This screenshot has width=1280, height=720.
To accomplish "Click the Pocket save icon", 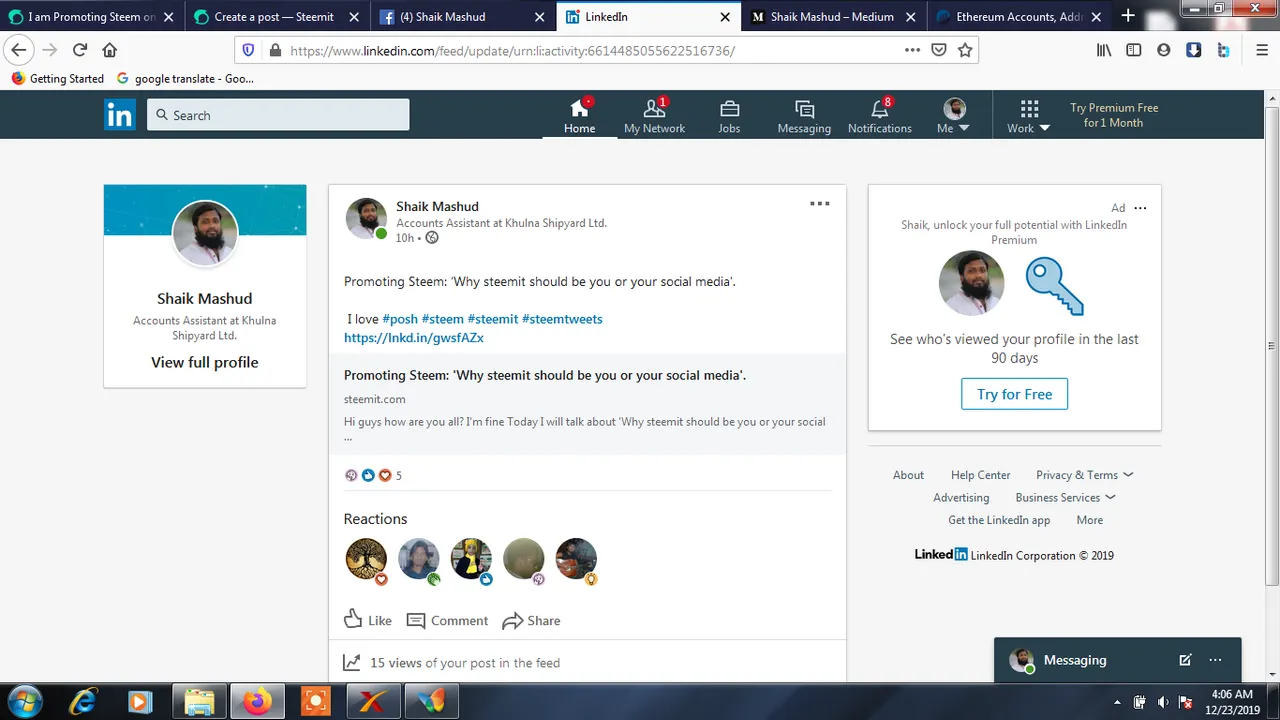I will (x=939, y=50).
